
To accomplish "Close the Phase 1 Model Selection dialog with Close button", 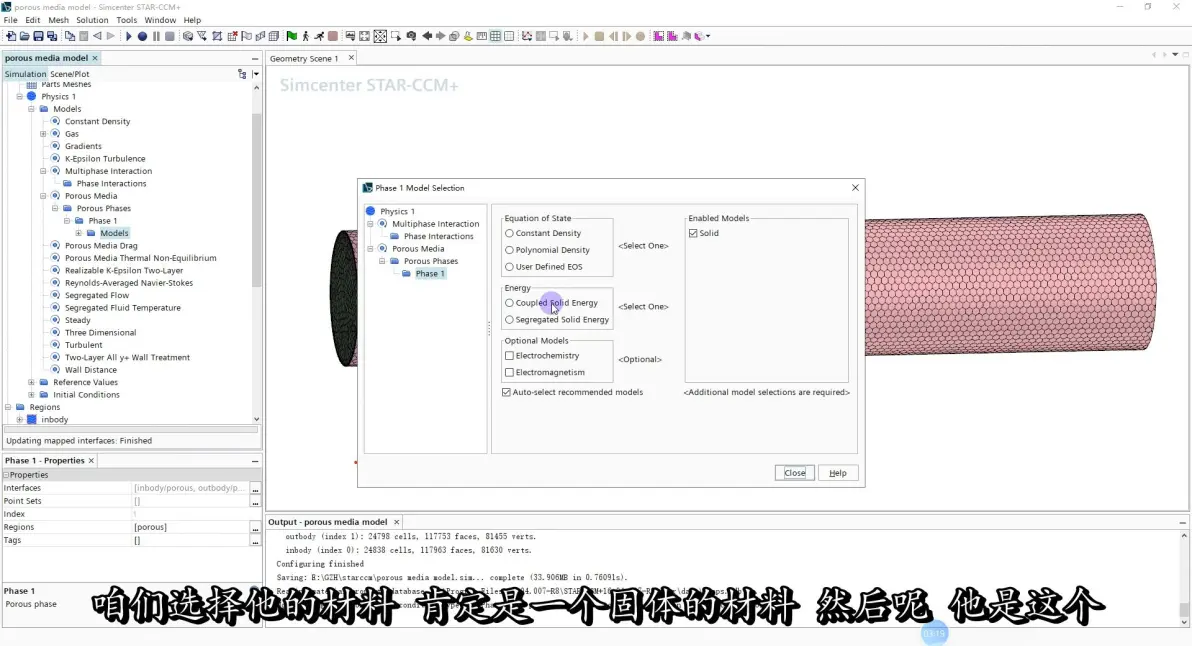I will 794,473.
